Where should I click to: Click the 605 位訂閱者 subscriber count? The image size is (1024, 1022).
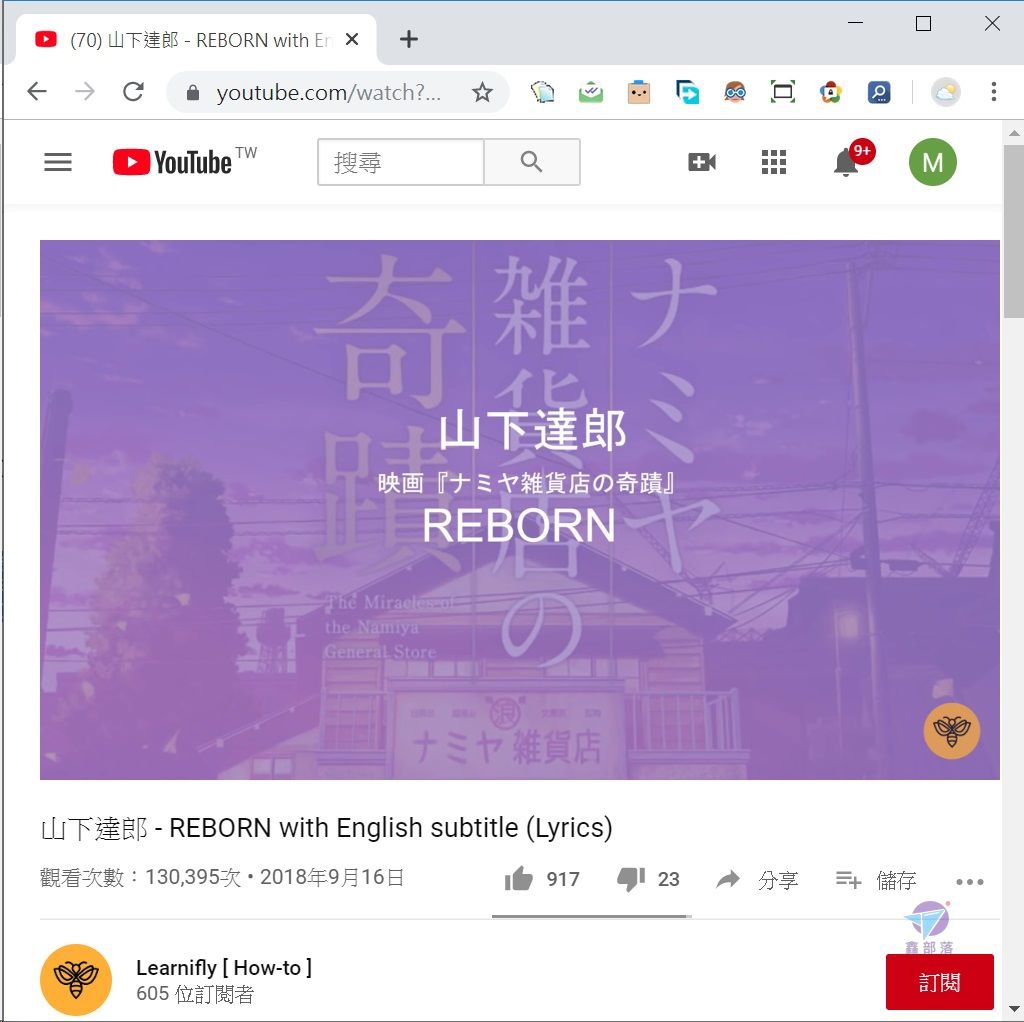(x=195, y=994)
